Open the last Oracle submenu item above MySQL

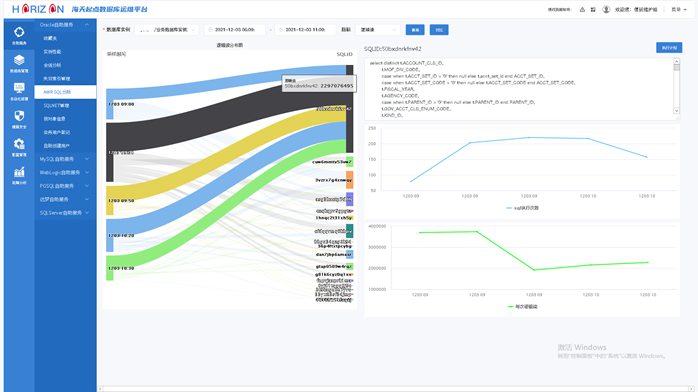[x=65, y=145]
